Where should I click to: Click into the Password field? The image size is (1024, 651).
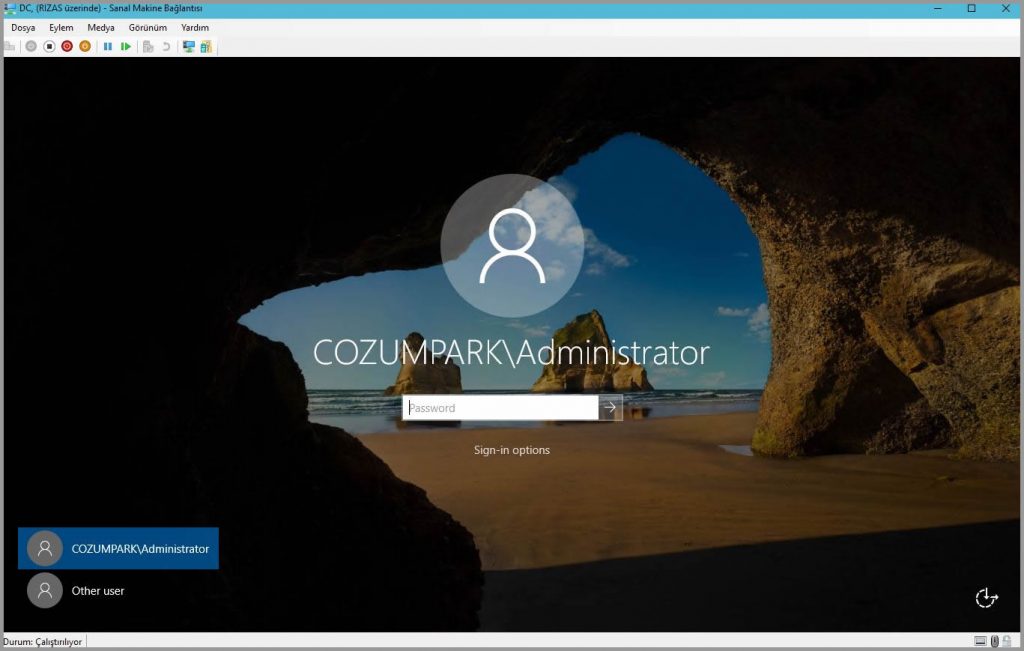(500, 407)
